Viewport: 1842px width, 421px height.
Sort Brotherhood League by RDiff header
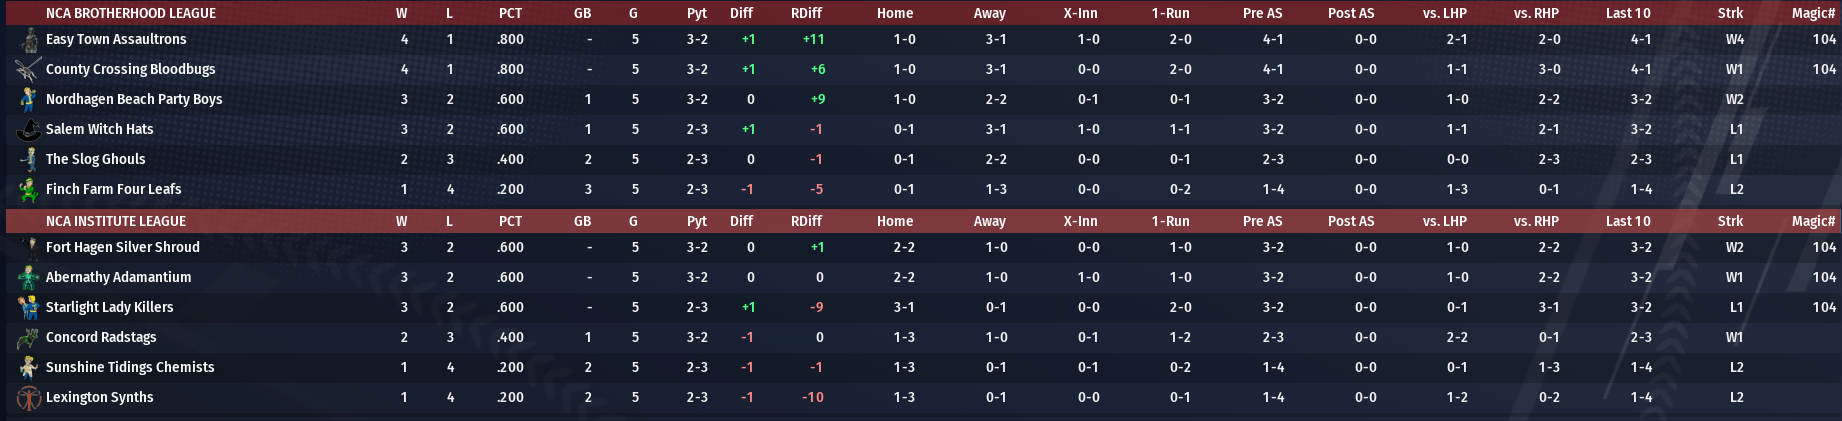tap(806, 14)
